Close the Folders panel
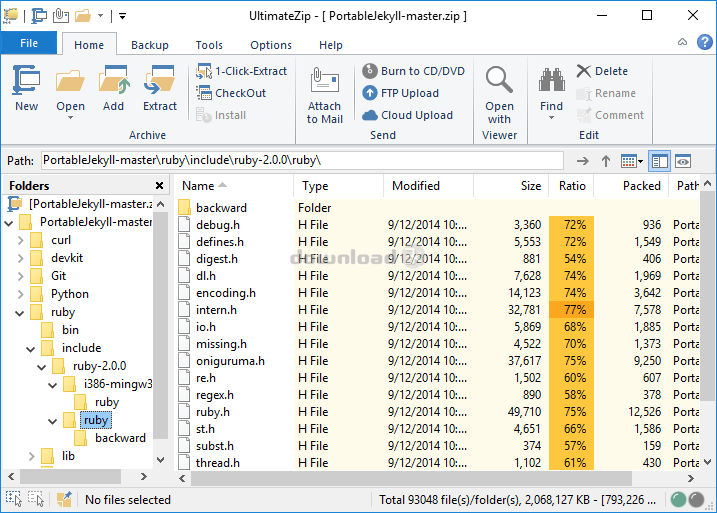The width and height of the screenshot is (717, 513). pyautogui.click(x=159, y=185)
